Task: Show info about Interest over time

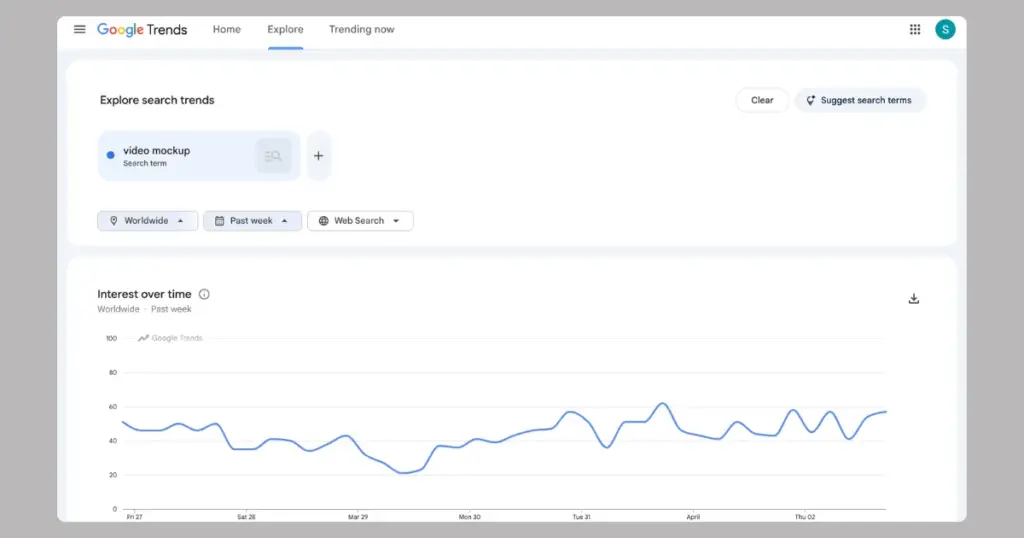Action: point(204,294)
